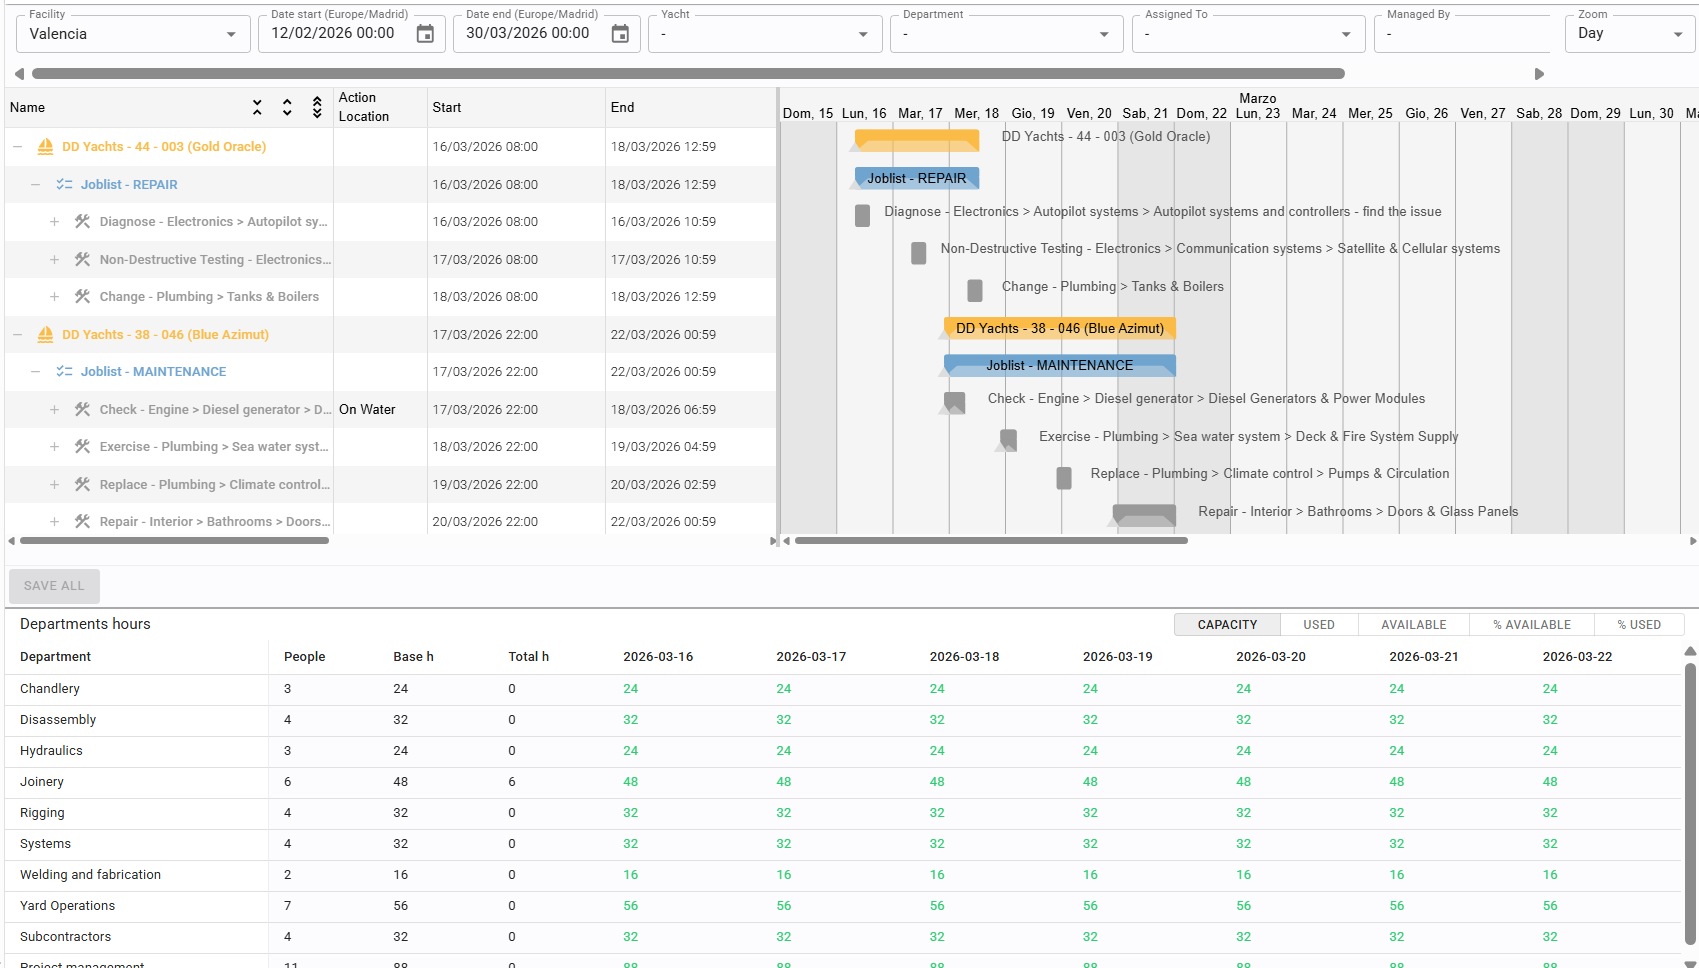Open the Date end calendar picker icon
Image resolution: width=1699 pixels, height=968 pixels.
coord(620,34)
